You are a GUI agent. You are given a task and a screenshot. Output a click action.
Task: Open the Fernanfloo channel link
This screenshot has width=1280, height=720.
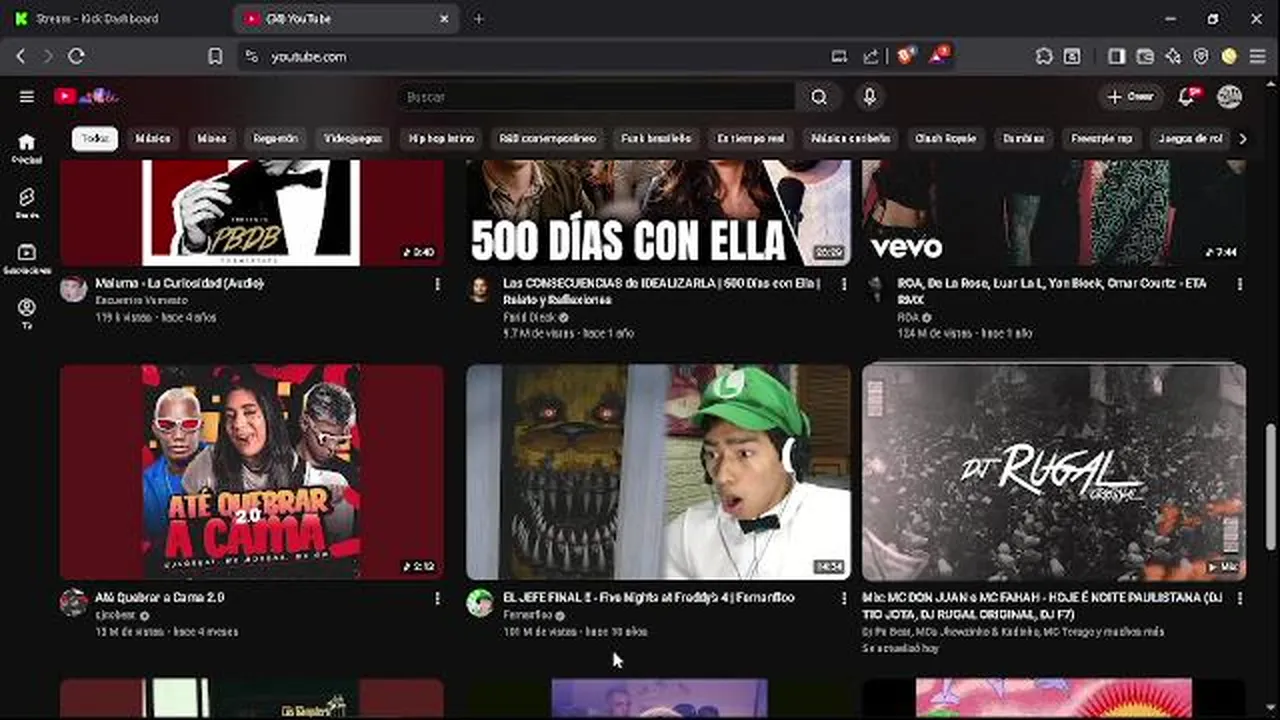(x=528, y=615)
